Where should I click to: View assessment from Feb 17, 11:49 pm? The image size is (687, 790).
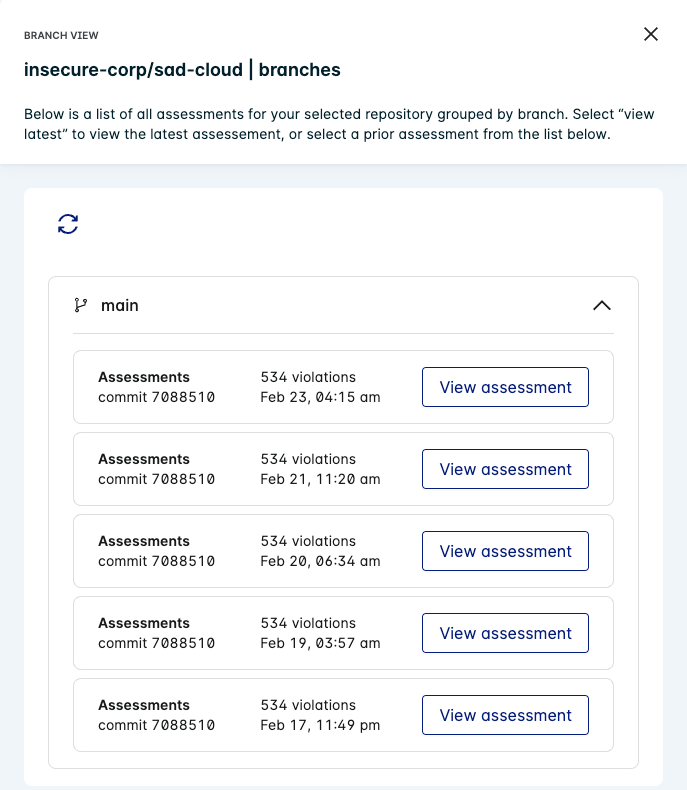coord(505,715)
